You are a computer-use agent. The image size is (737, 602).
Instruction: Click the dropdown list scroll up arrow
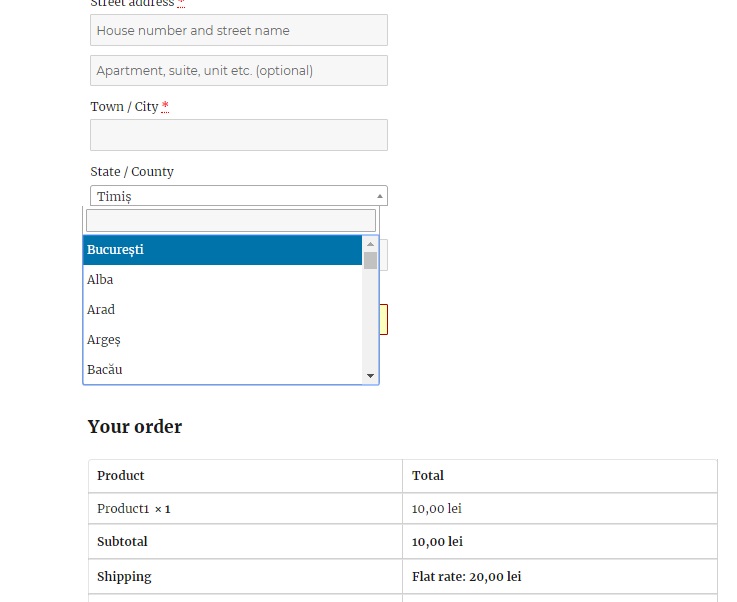point(370,244)
